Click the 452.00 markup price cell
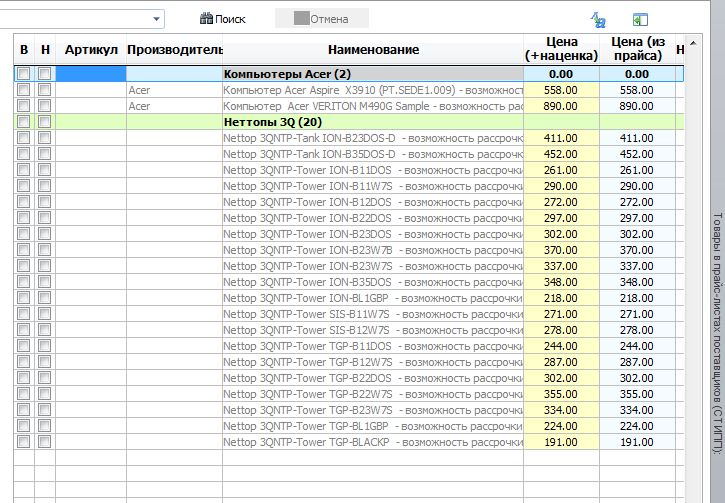 [561, 154]
